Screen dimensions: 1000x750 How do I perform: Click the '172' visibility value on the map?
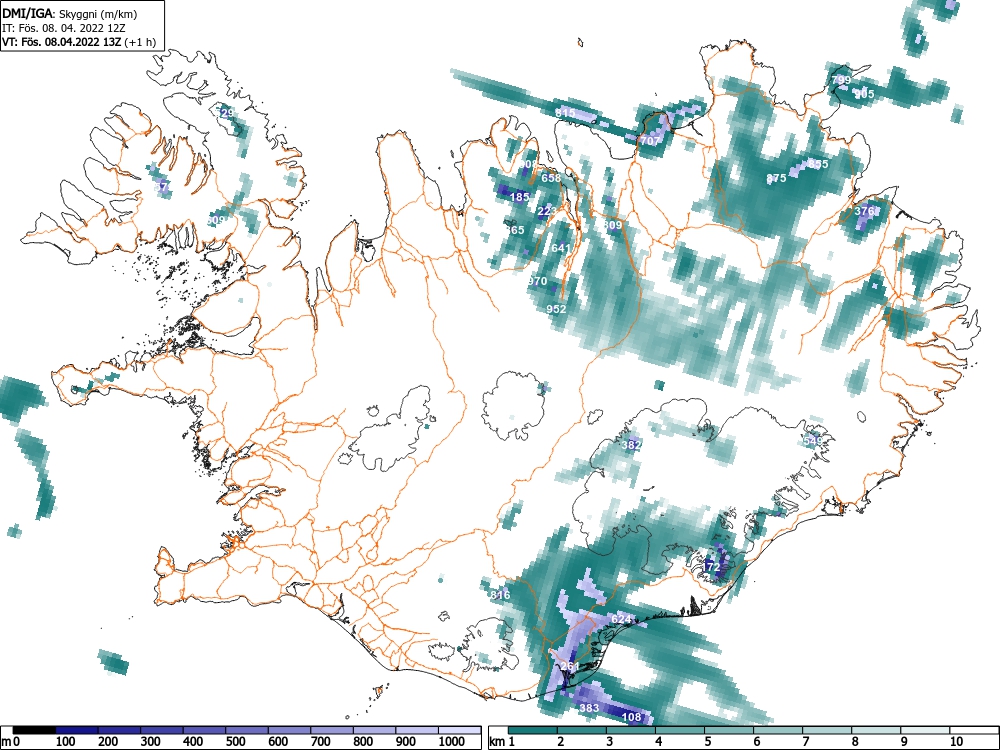[712, 567]
